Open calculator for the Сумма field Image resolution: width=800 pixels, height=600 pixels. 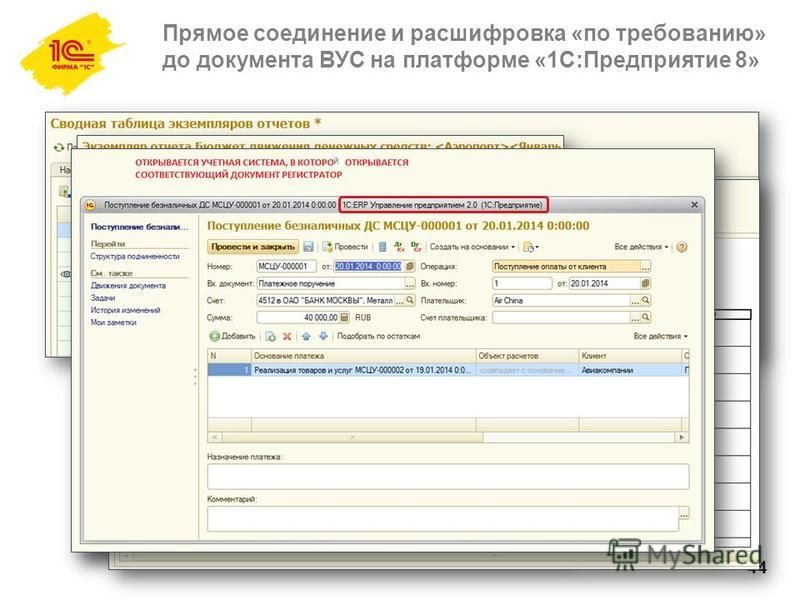point(344,317)
